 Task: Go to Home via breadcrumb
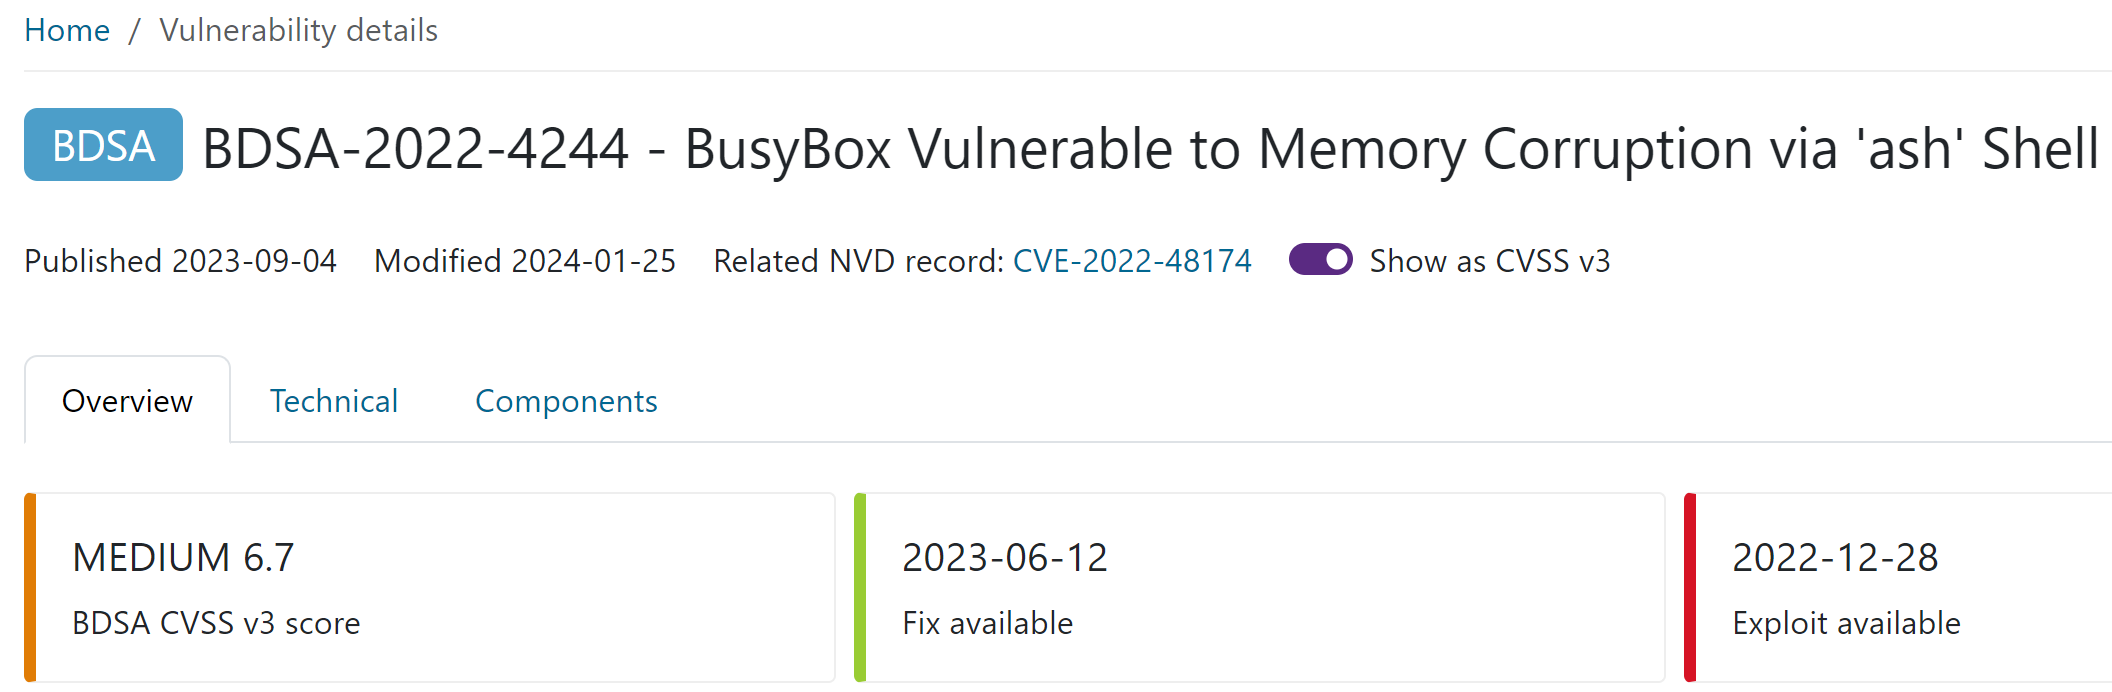tap(67, 31)
